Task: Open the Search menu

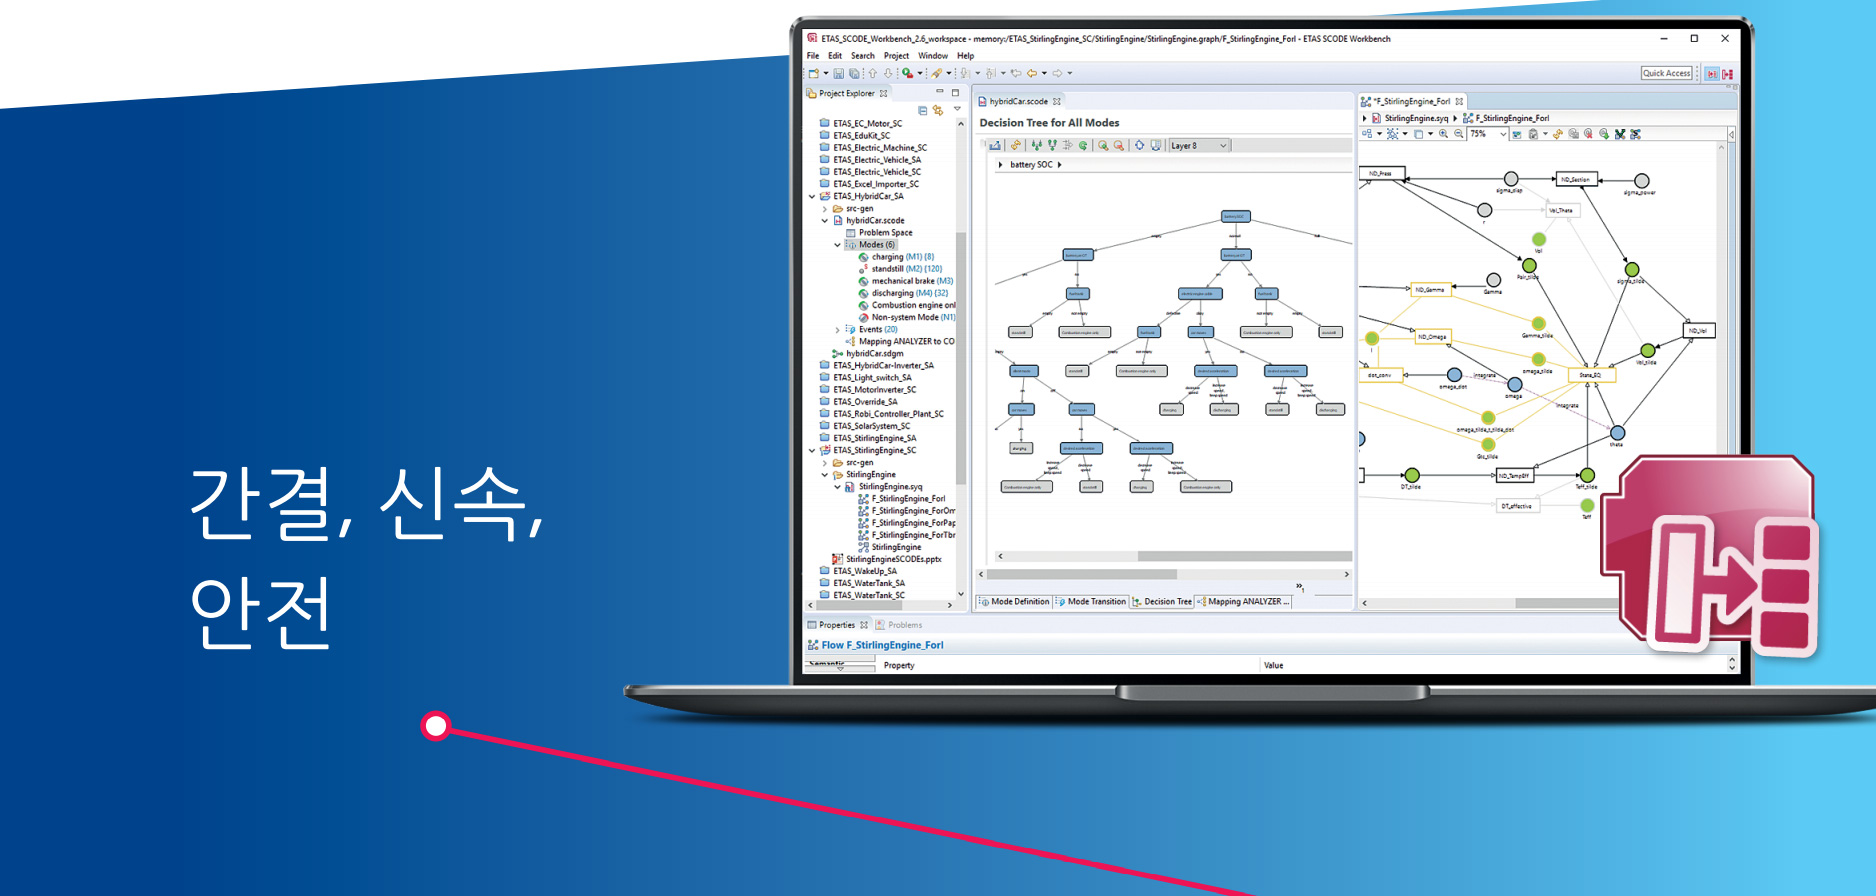Action: coord(863,56)
